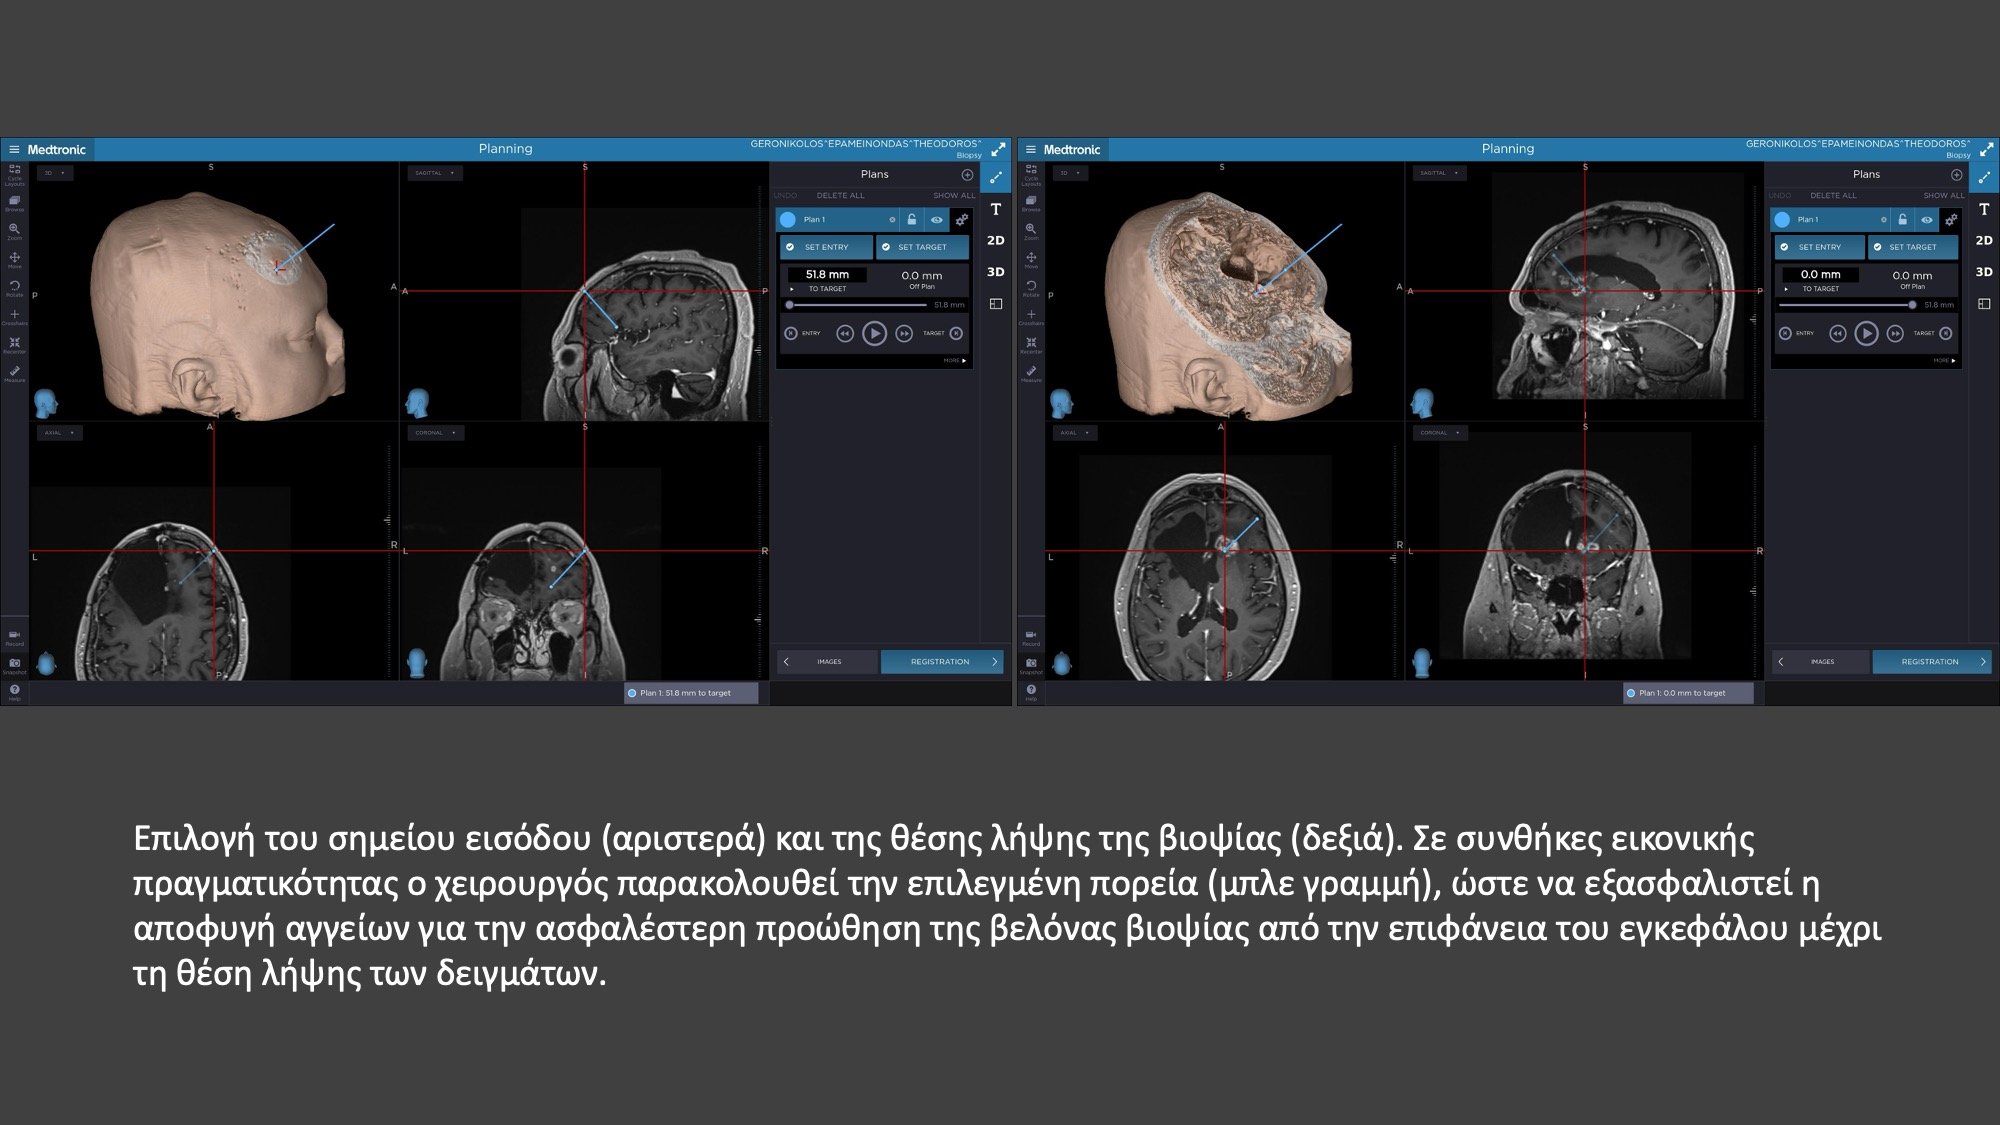This screenshot has height=1125, width=2000.
Task: Switch to 2D mode in right window
Action: (1984, 241)
